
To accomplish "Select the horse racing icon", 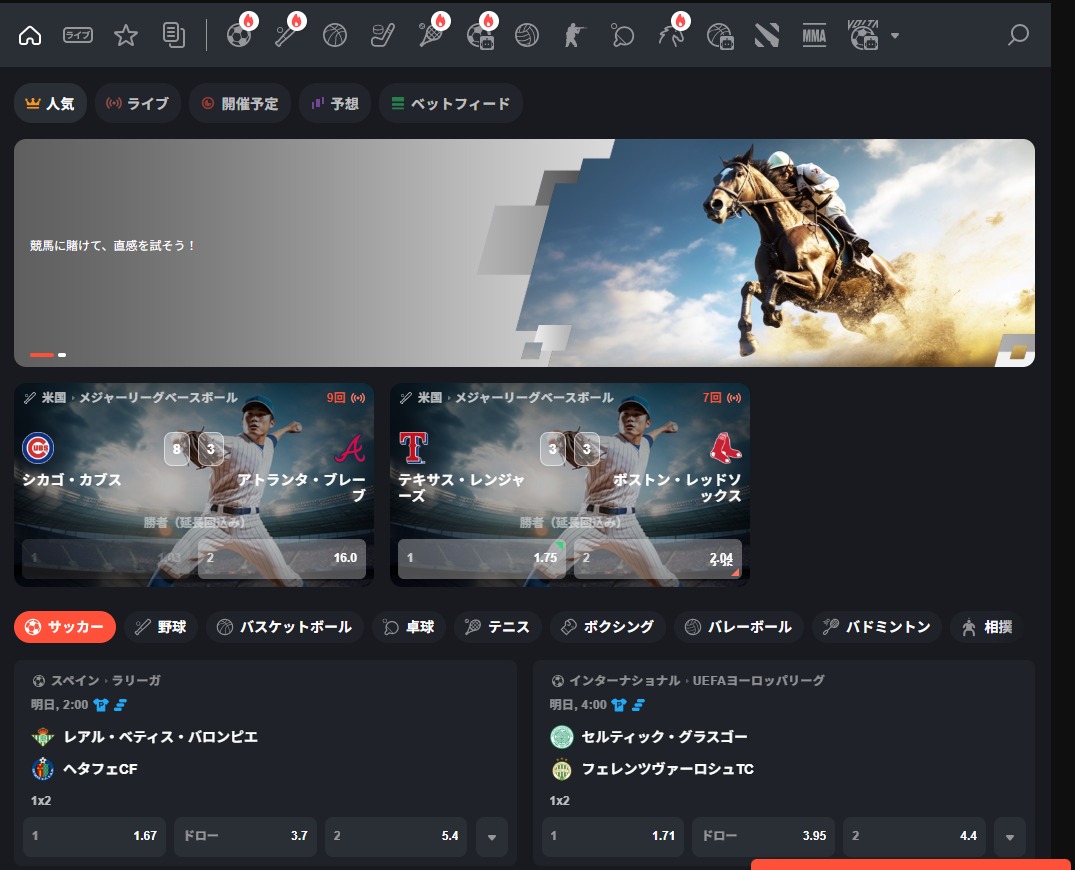I will 671,35.
